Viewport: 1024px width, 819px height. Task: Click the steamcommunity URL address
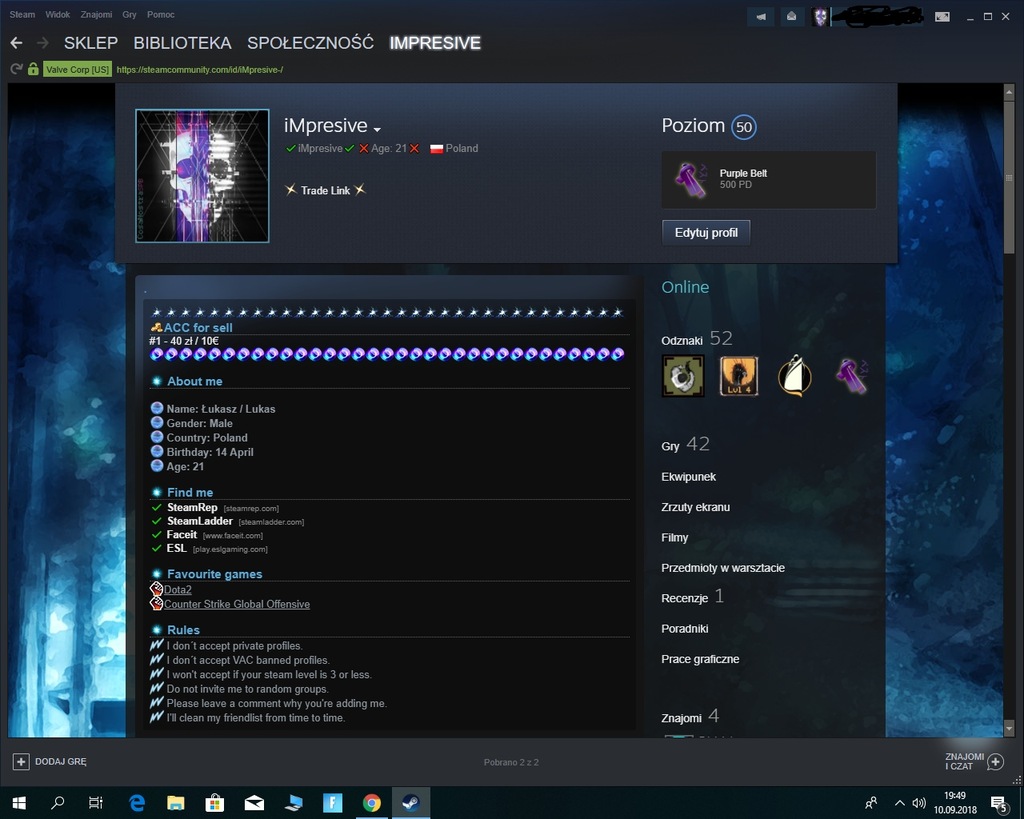200,69
